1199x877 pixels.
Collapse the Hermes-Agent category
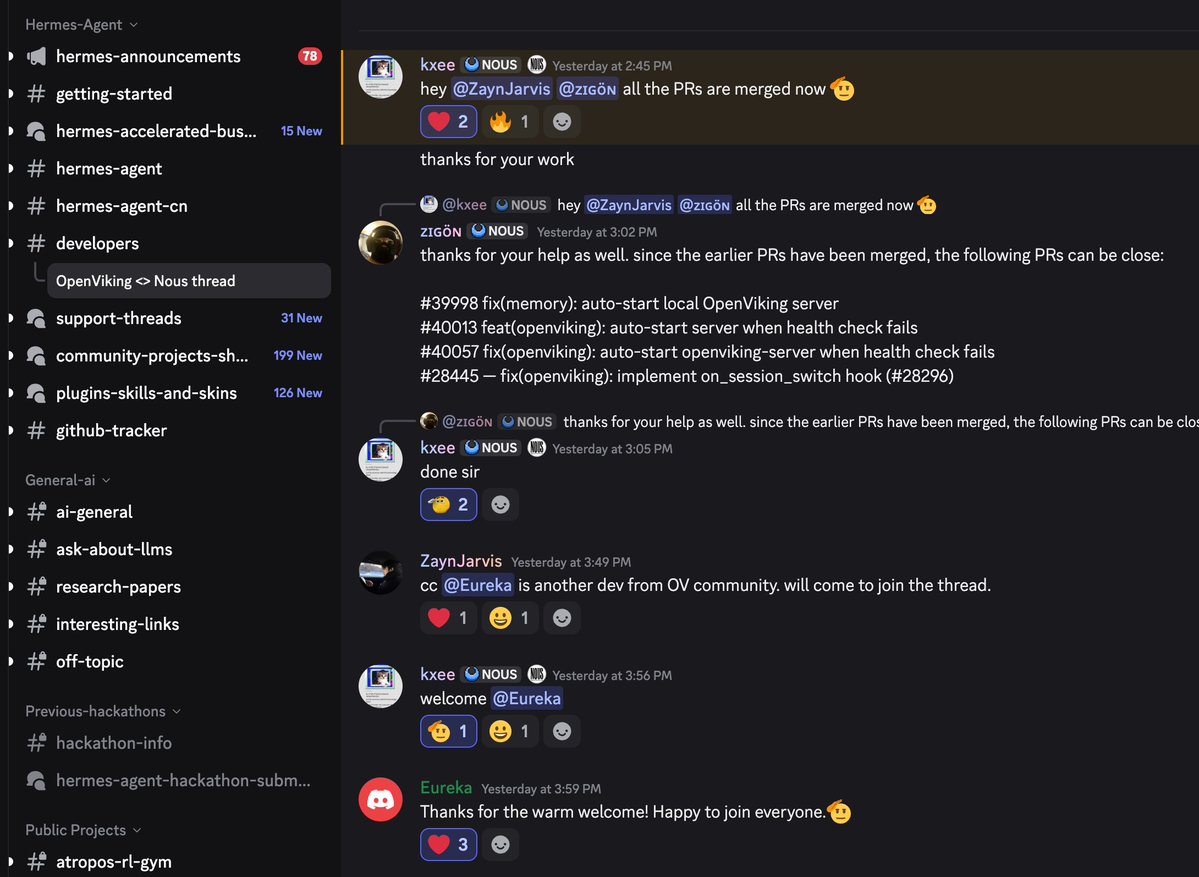click(x=82, y=24)
